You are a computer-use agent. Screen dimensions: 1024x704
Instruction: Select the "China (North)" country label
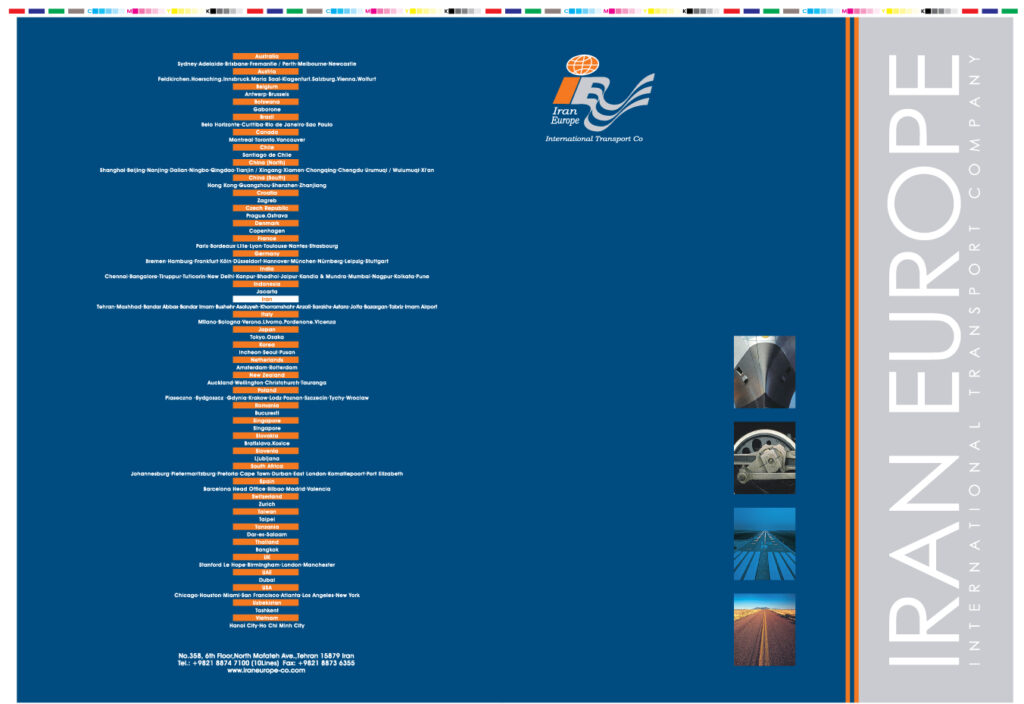click(x=266, y=163)
